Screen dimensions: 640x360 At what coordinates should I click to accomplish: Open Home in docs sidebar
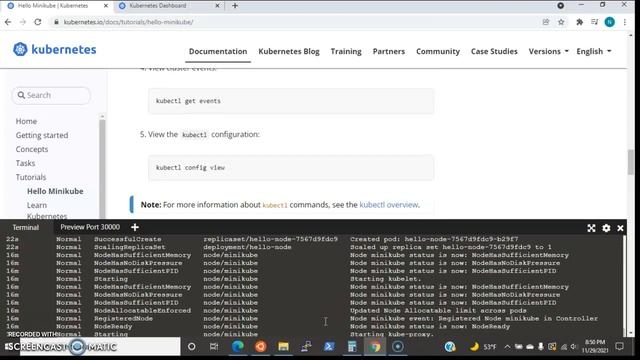point(26,121)
